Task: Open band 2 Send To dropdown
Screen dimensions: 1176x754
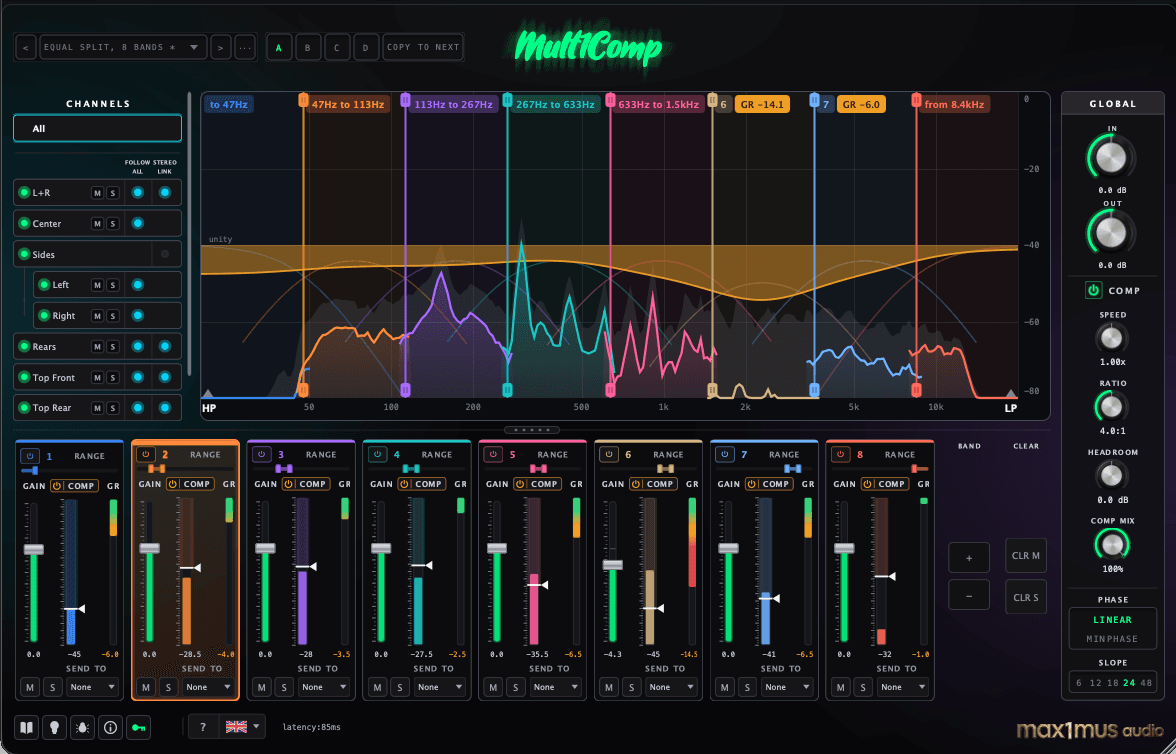Action: click(208, 687)
